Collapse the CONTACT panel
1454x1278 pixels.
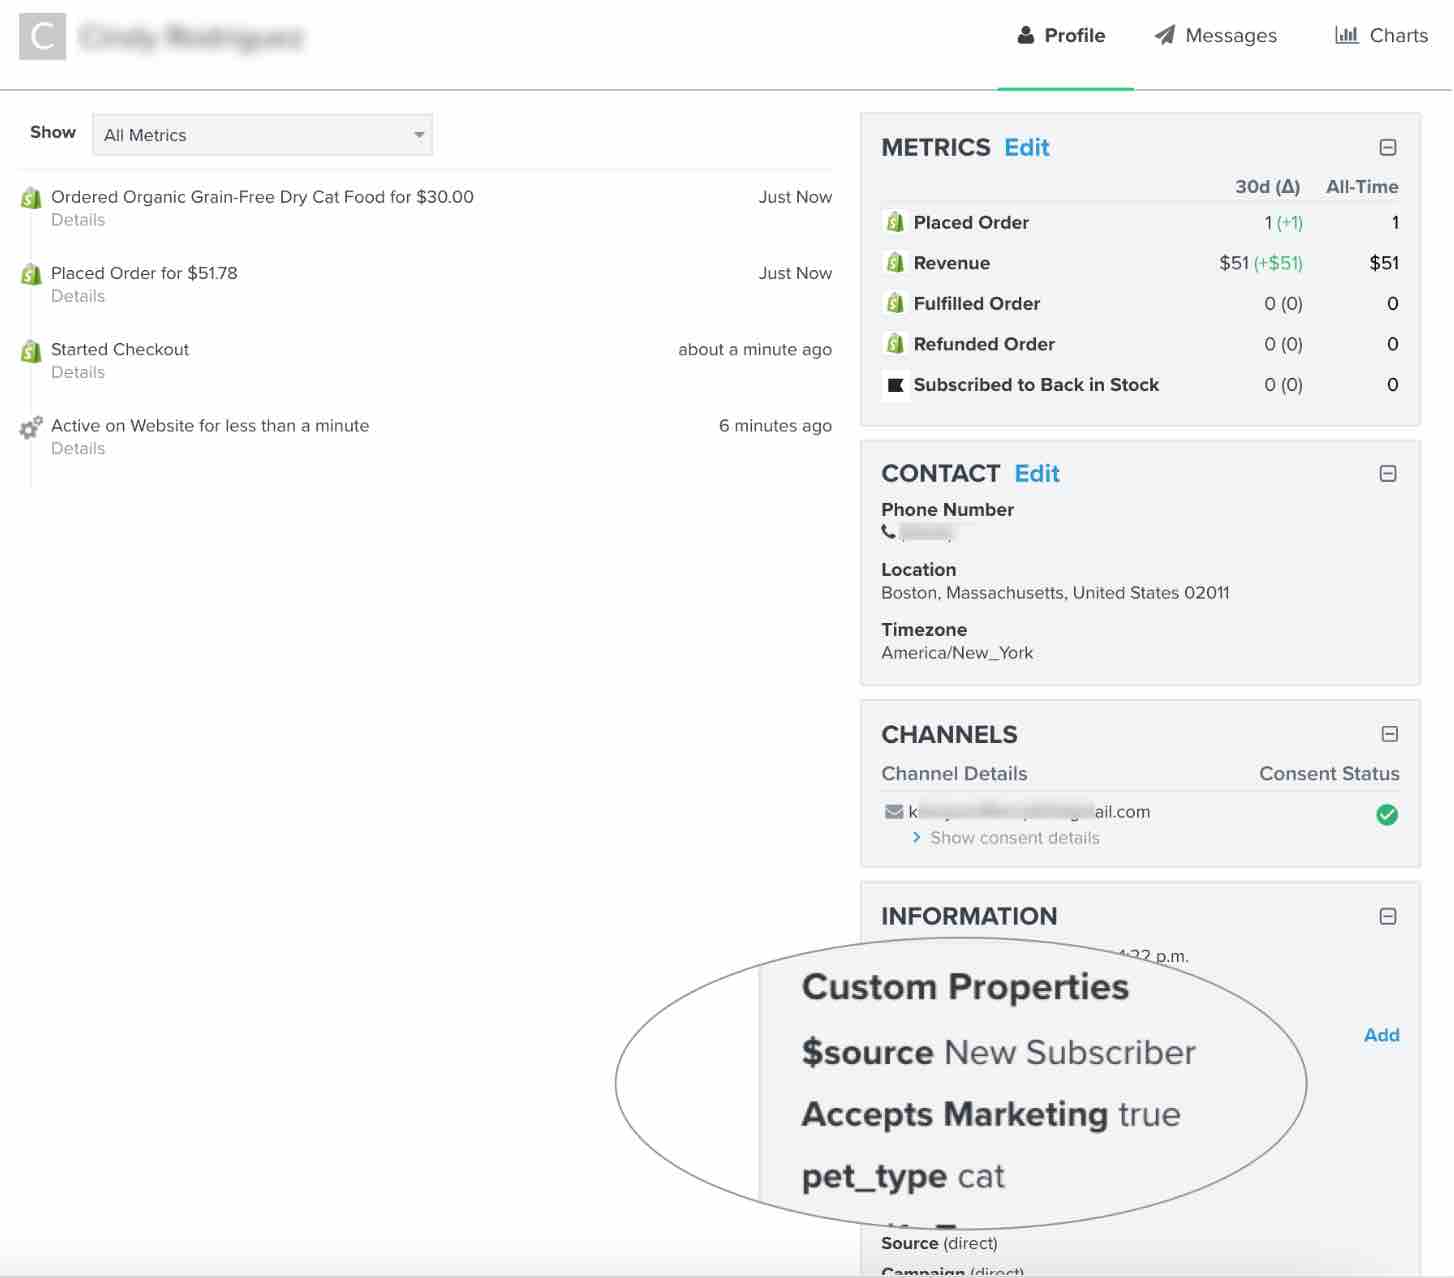coord(1388,473)
